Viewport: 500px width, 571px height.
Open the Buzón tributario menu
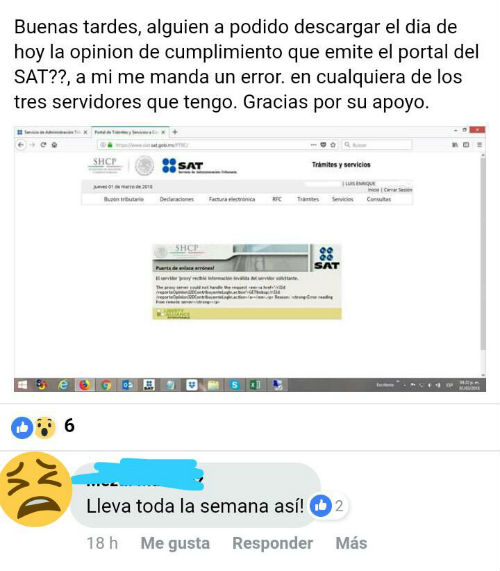tap(124, 199)
